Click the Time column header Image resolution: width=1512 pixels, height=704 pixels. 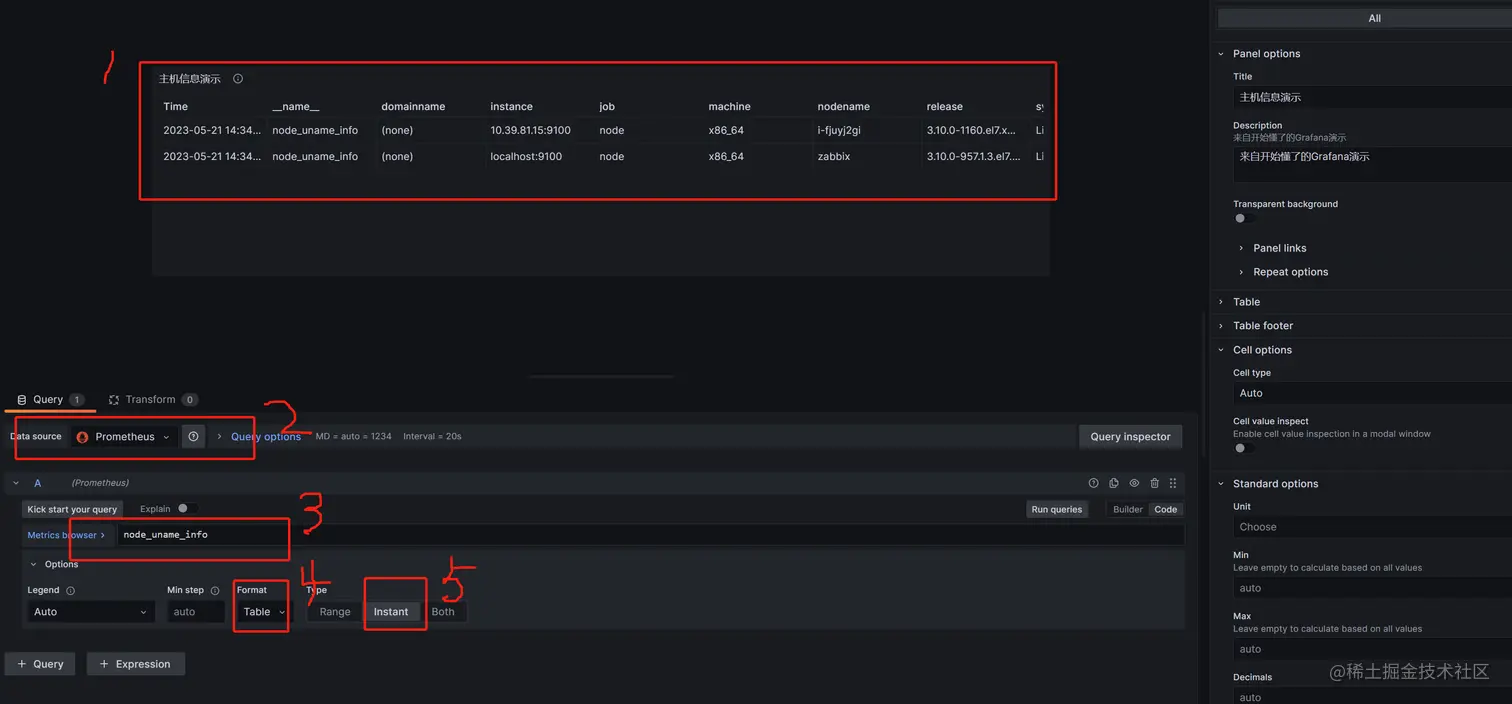176,107
